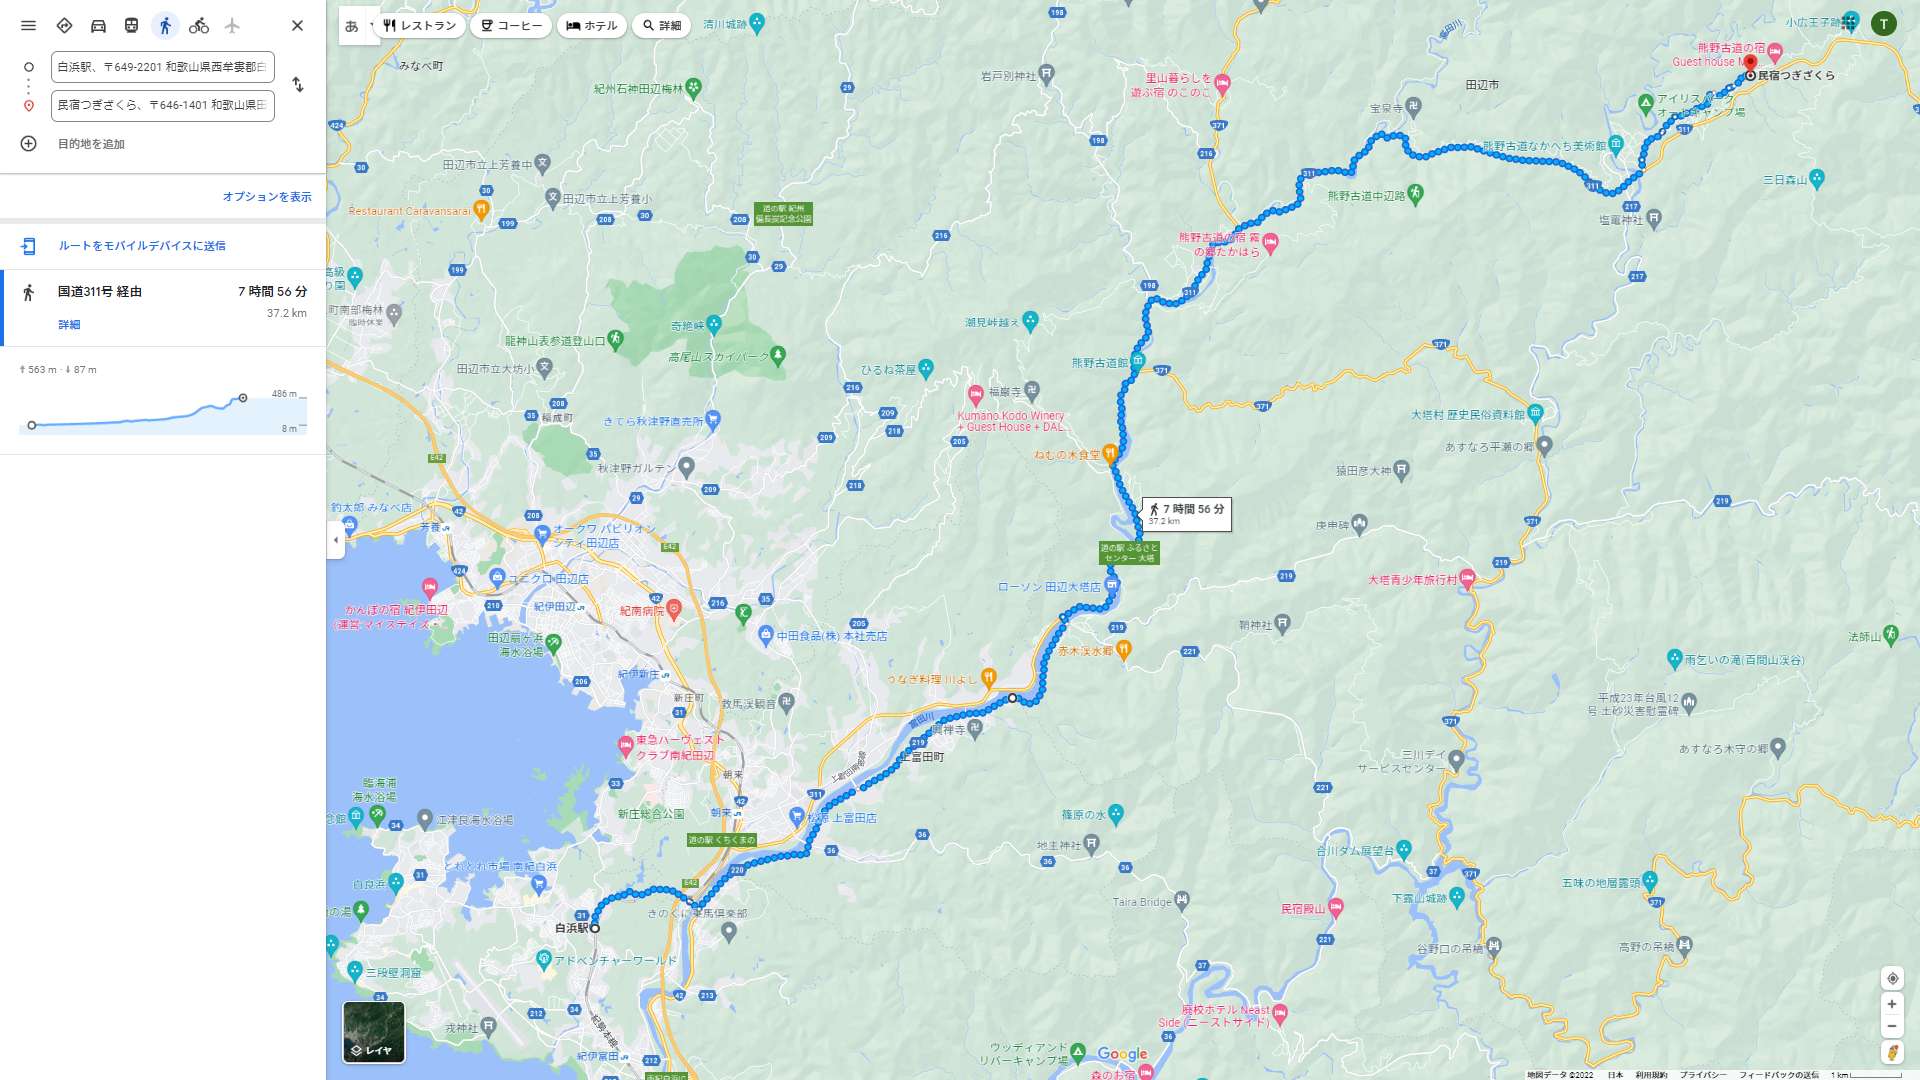Toggle the flights travel mode

(x=232, y=26)
